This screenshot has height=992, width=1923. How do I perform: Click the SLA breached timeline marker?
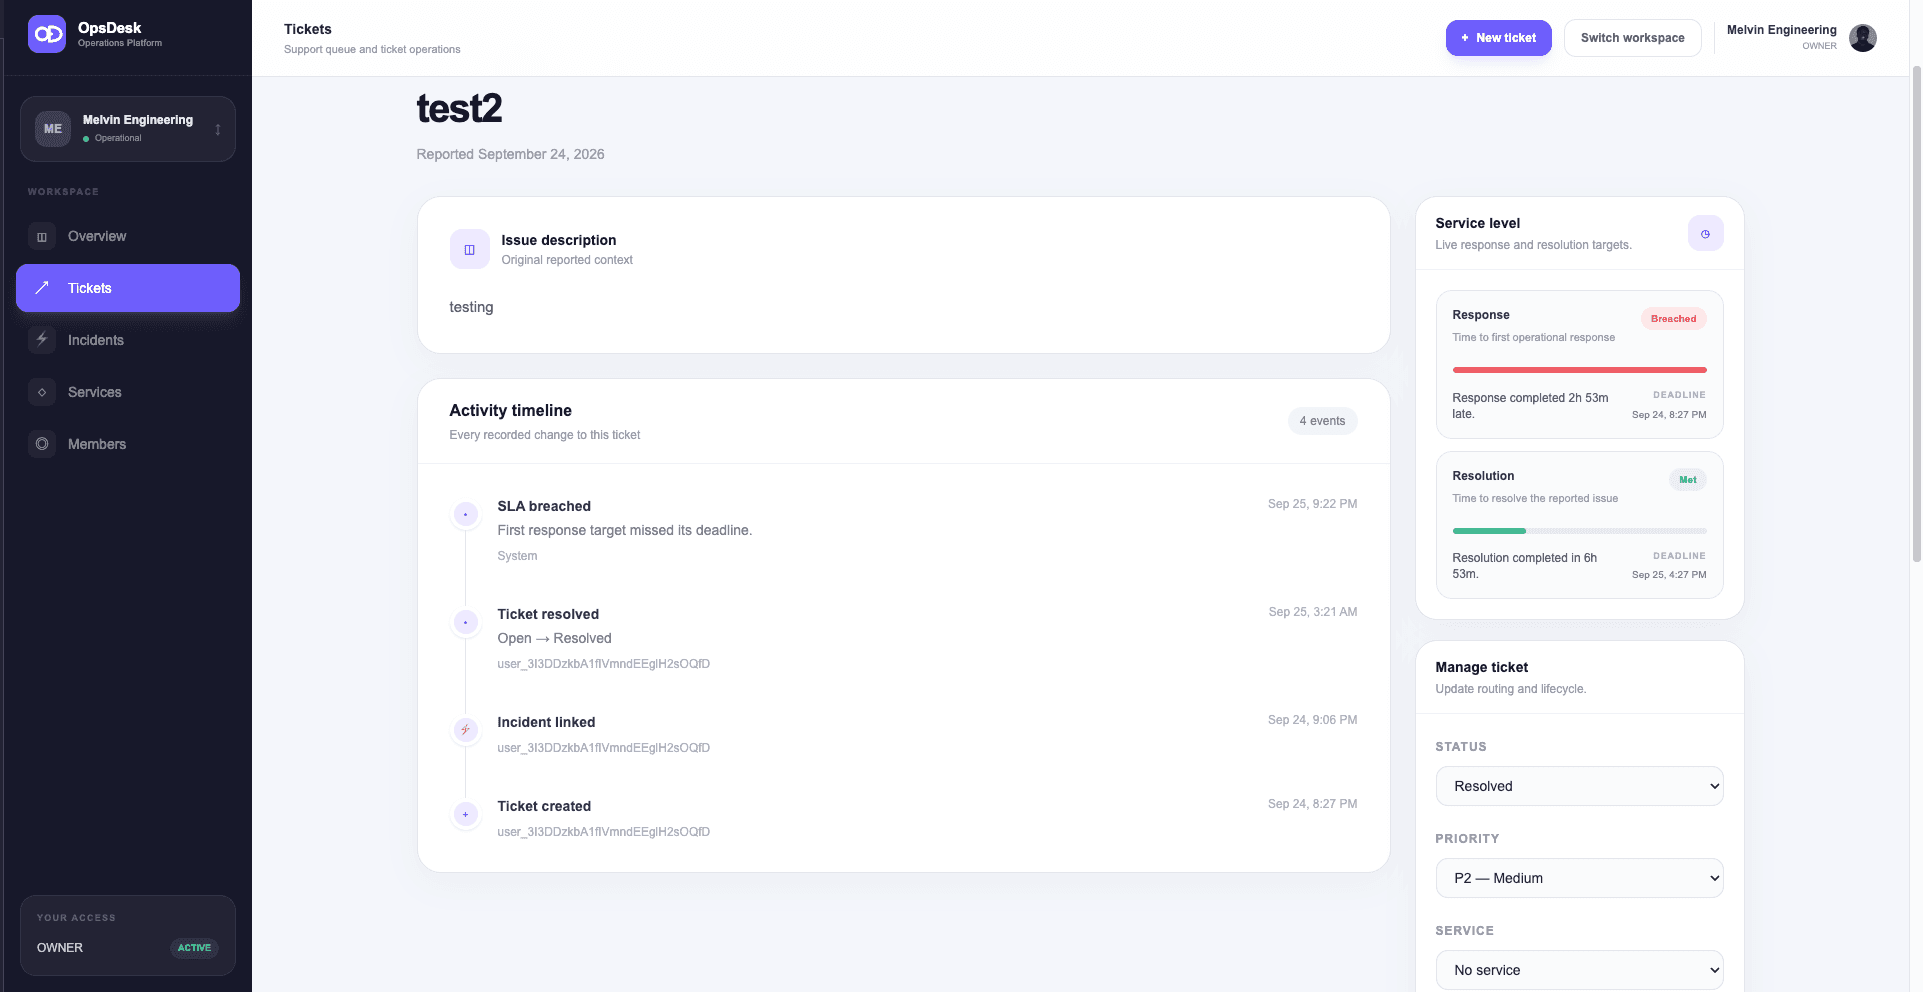coord(465,514)
